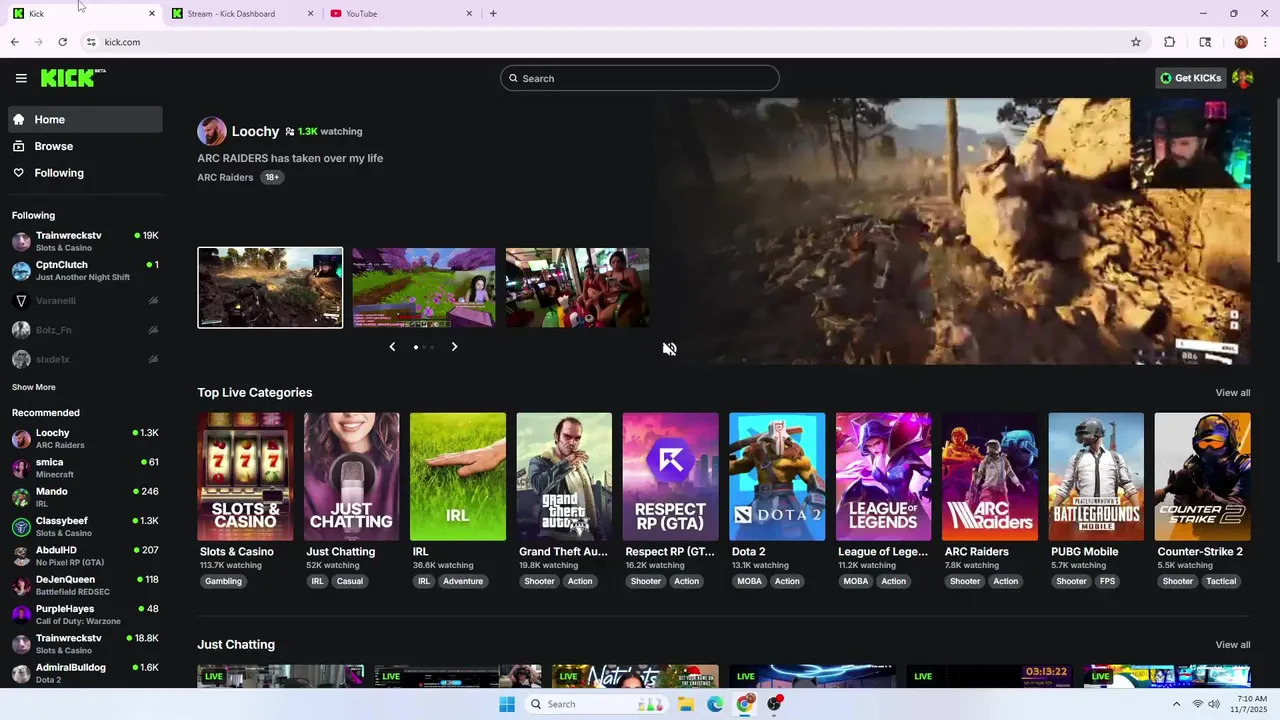This screenshot has height=720, width=1280.
Task: Click the Gambling tag under Slots & Casino
Action: 223,581
